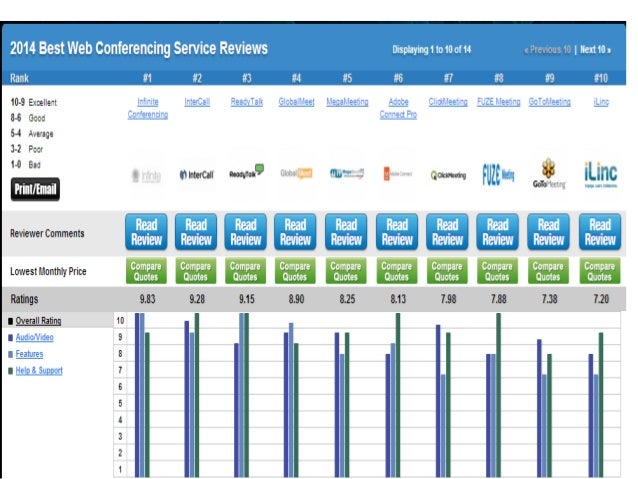Compare Quotes for ClickMeeting
This screenshot has height=479, width=638.
coord(447,271)
